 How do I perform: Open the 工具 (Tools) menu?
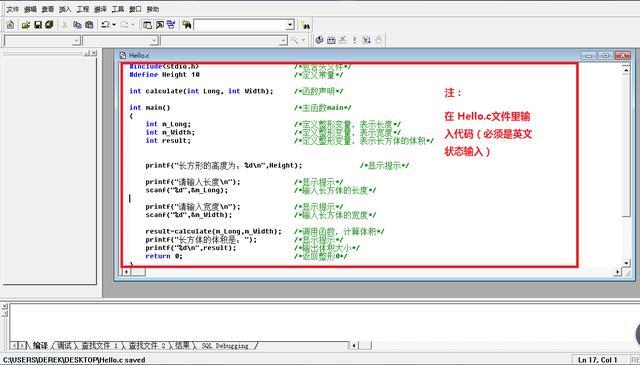[x=118, y=9]
